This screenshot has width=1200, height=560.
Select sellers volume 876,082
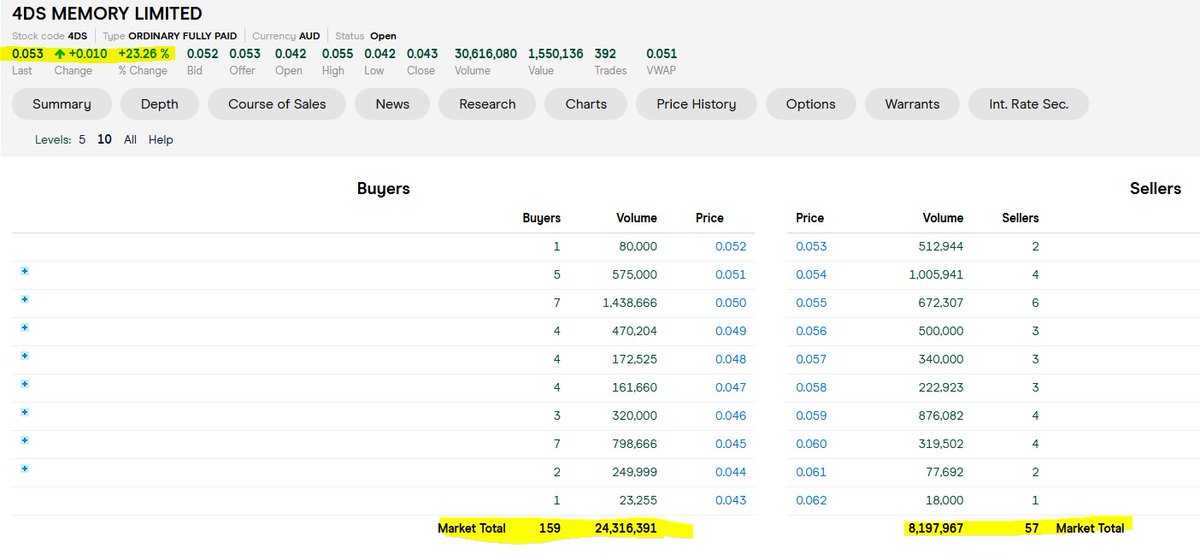click(x=939, y=415)
